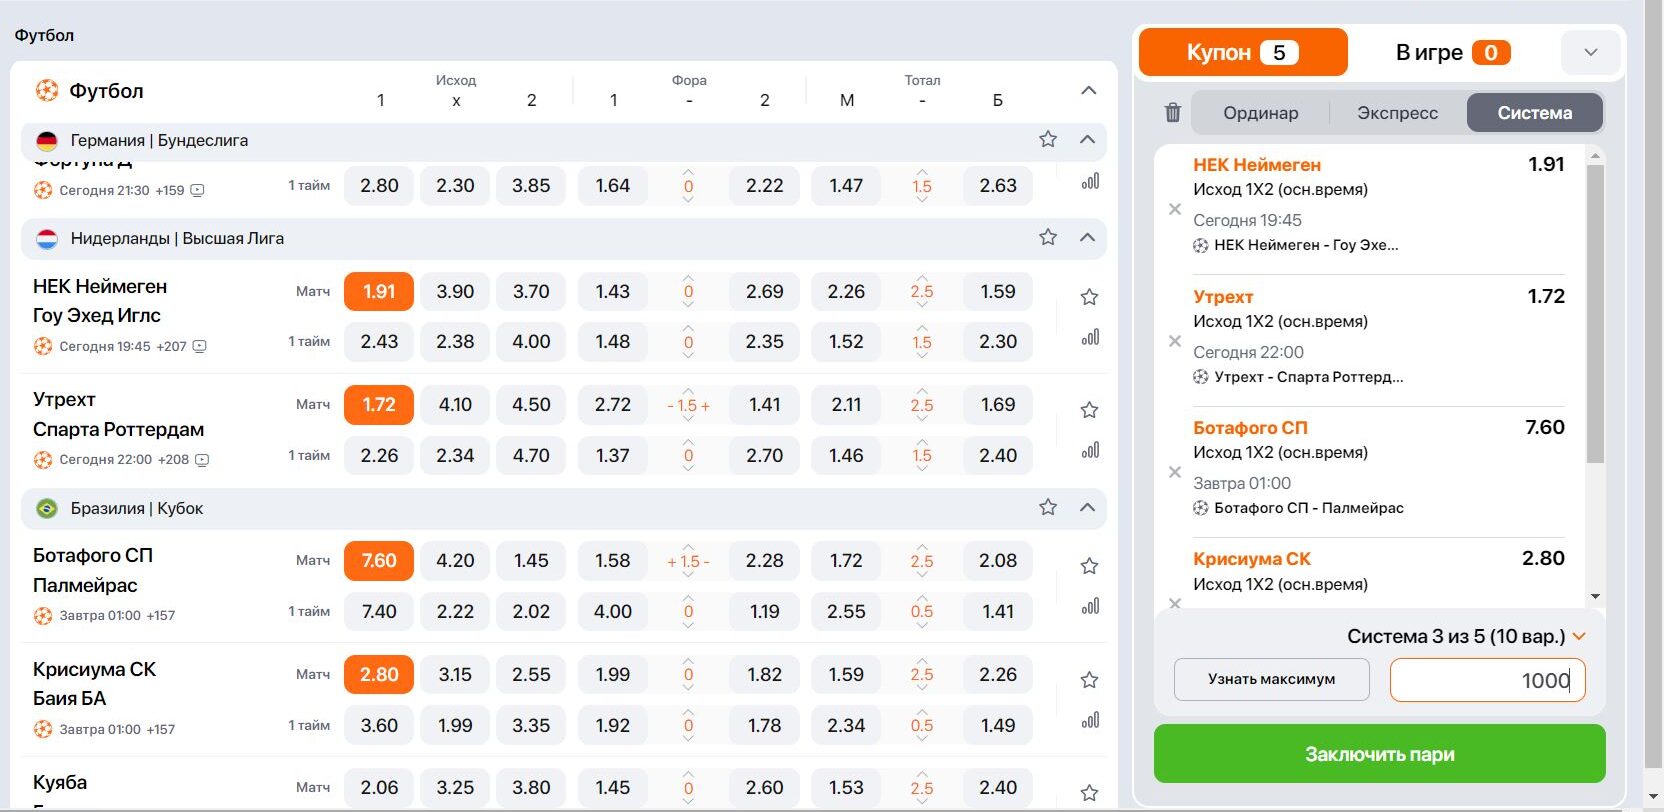This screenshot has height=812, width=1664.
Task: Favorite the Brazil Cup league star
Action: 1048,507
